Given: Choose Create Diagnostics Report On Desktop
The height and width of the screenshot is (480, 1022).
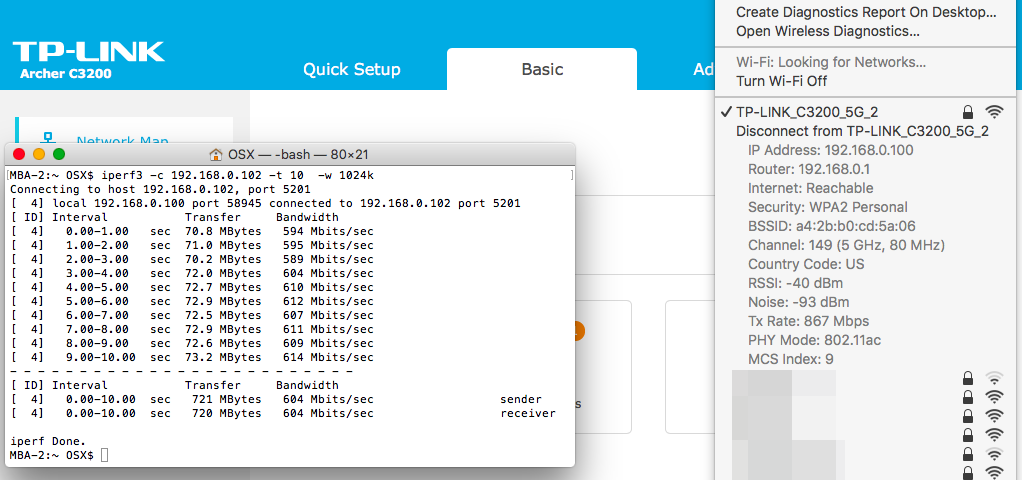Looking at the screenshot, I should [866, 12].
